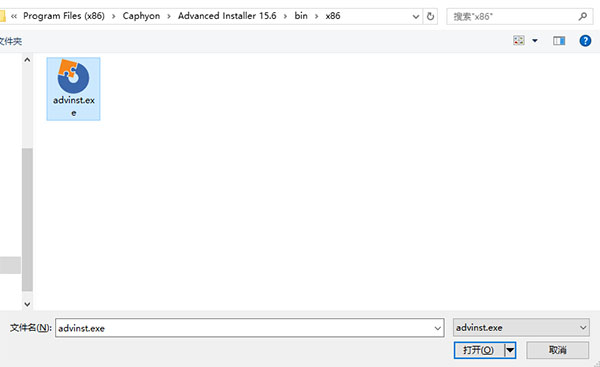Expand the address bar history dropdown
Viewport: 600px width, 367px height.
416,16
